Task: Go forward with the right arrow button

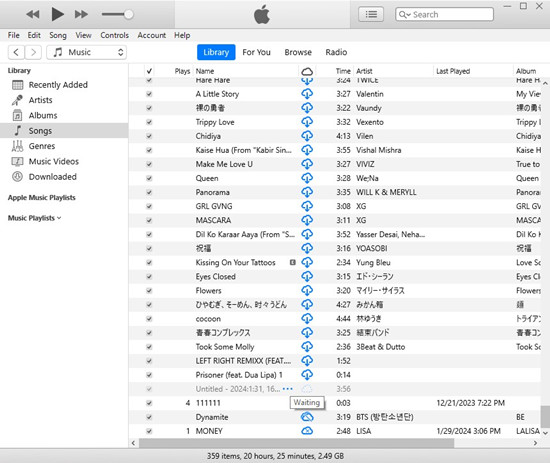Action: coord(33,52)
